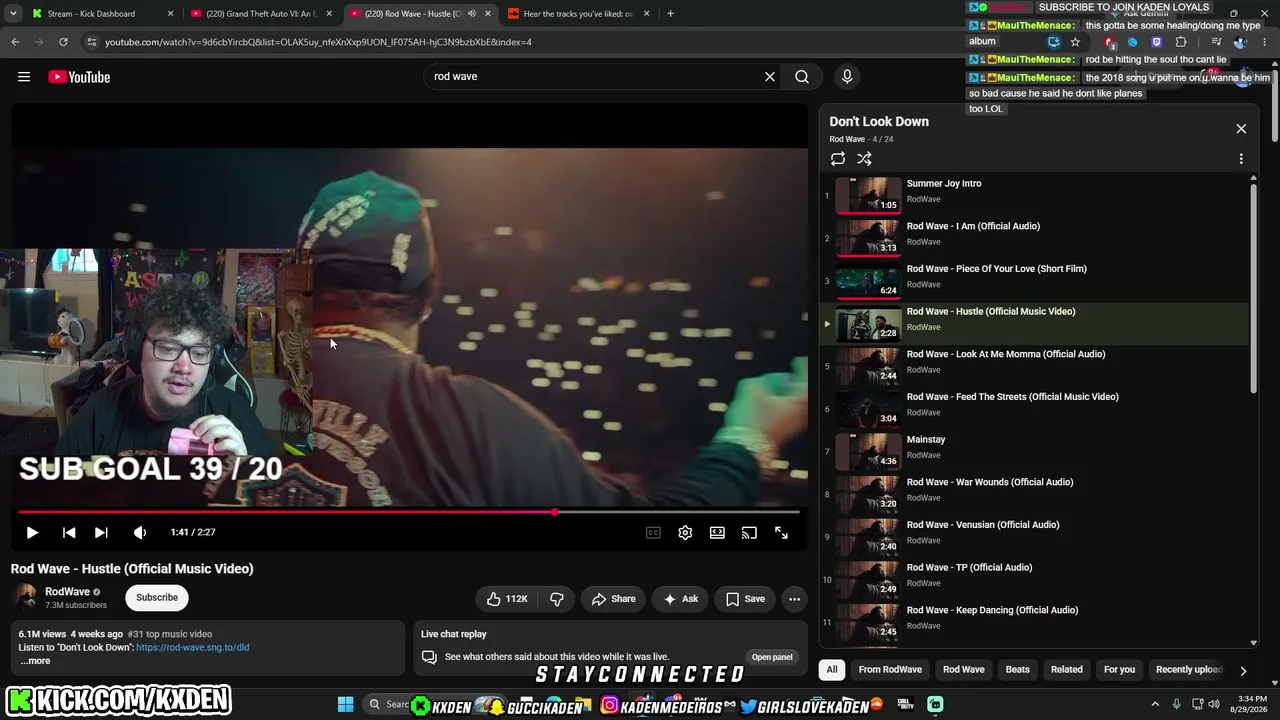Screen dimensions: 1280x720
Task: Select the All filter chip
Action: [831, 670]
